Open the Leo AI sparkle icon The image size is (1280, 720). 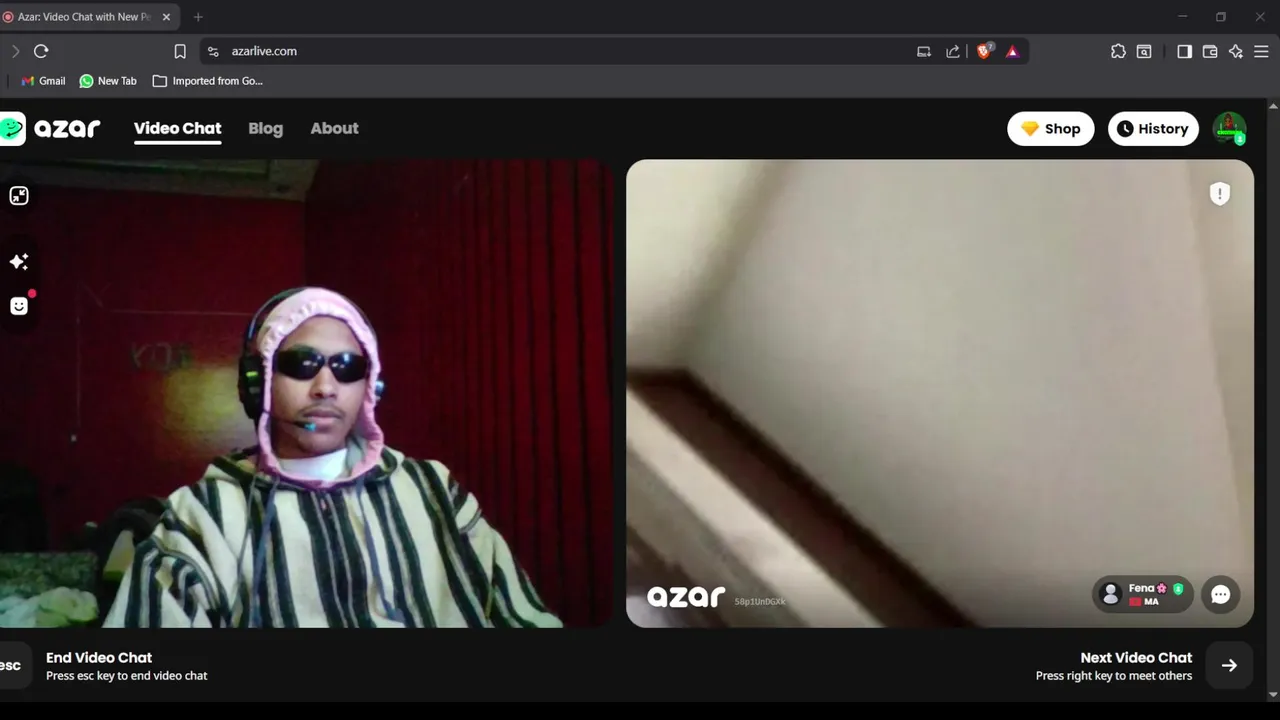[1236, 51]
